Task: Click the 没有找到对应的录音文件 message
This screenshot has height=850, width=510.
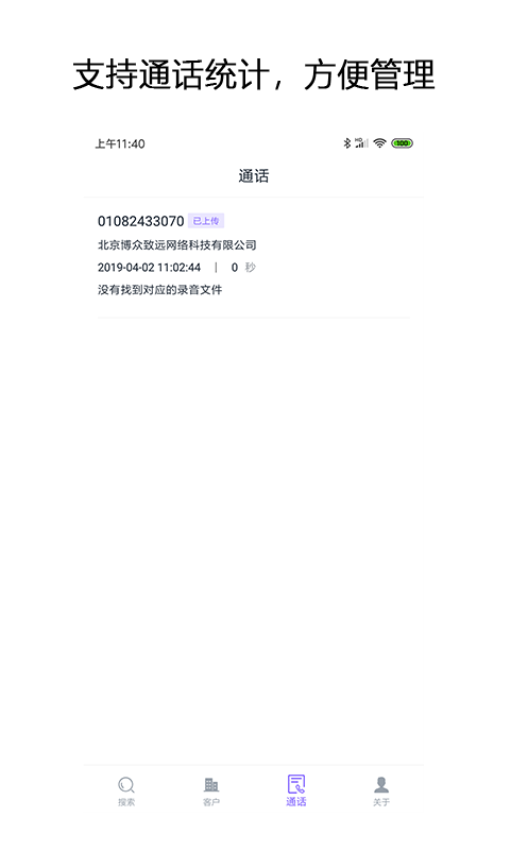Action: pos(160,290)
